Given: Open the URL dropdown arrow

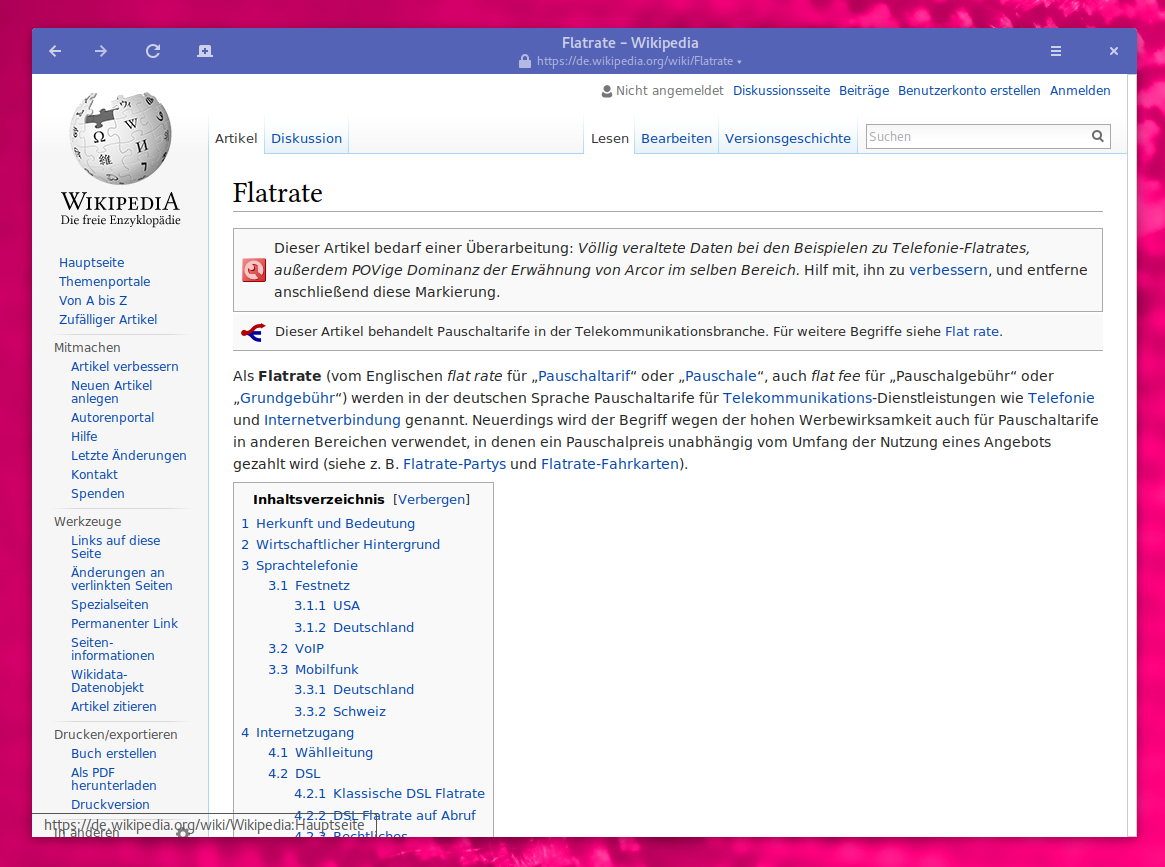Looking at the screenshot, I should point(739,62).
